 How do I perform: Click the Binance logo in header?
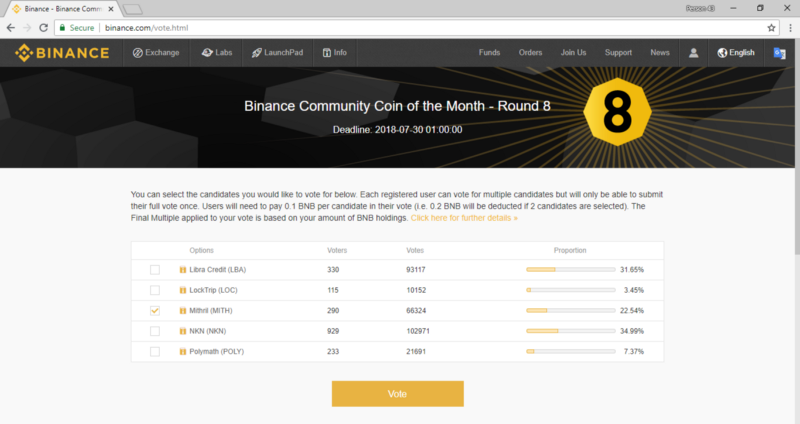pyautogui.click(x=62, y=53)
